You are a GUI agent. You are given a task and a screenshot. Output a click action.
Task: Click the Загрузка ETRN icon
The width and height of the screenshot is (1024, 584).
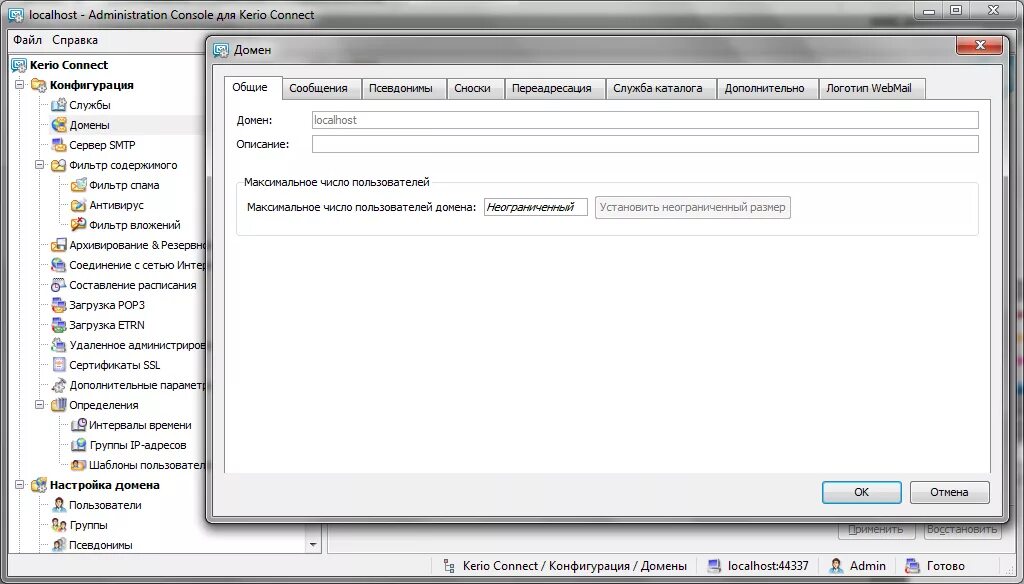click(59, 325)
